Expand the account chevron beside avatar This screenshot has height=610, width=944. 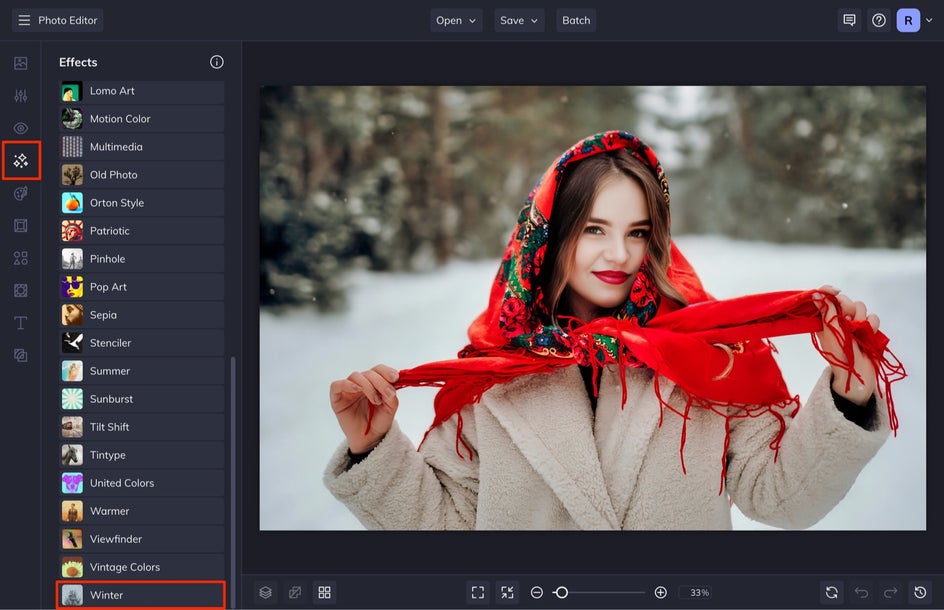(x=930, y=20)
